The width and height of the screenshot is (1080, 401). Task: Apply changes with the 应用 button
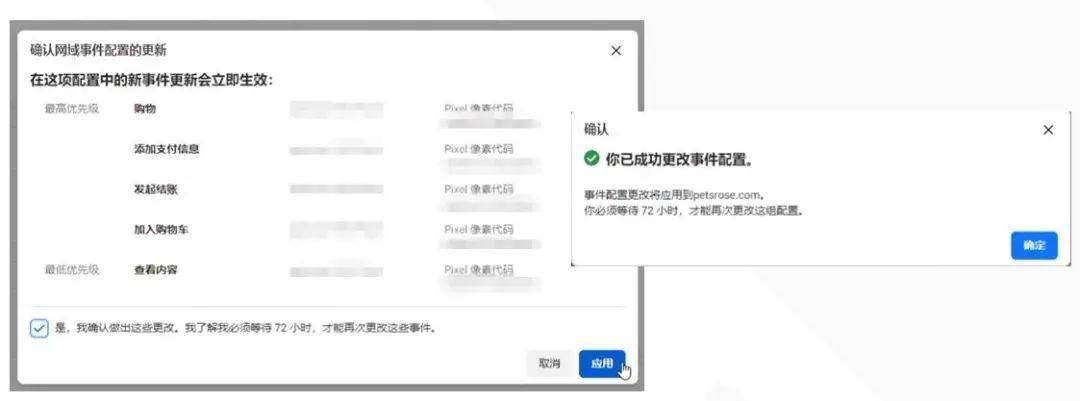[602, 363]
